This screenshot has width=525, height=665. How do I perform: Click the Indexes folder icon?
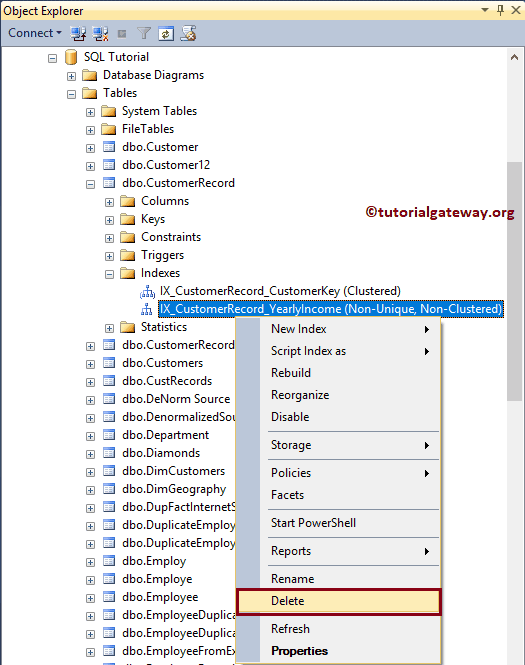pyautogui.click(x=128, y=273)
